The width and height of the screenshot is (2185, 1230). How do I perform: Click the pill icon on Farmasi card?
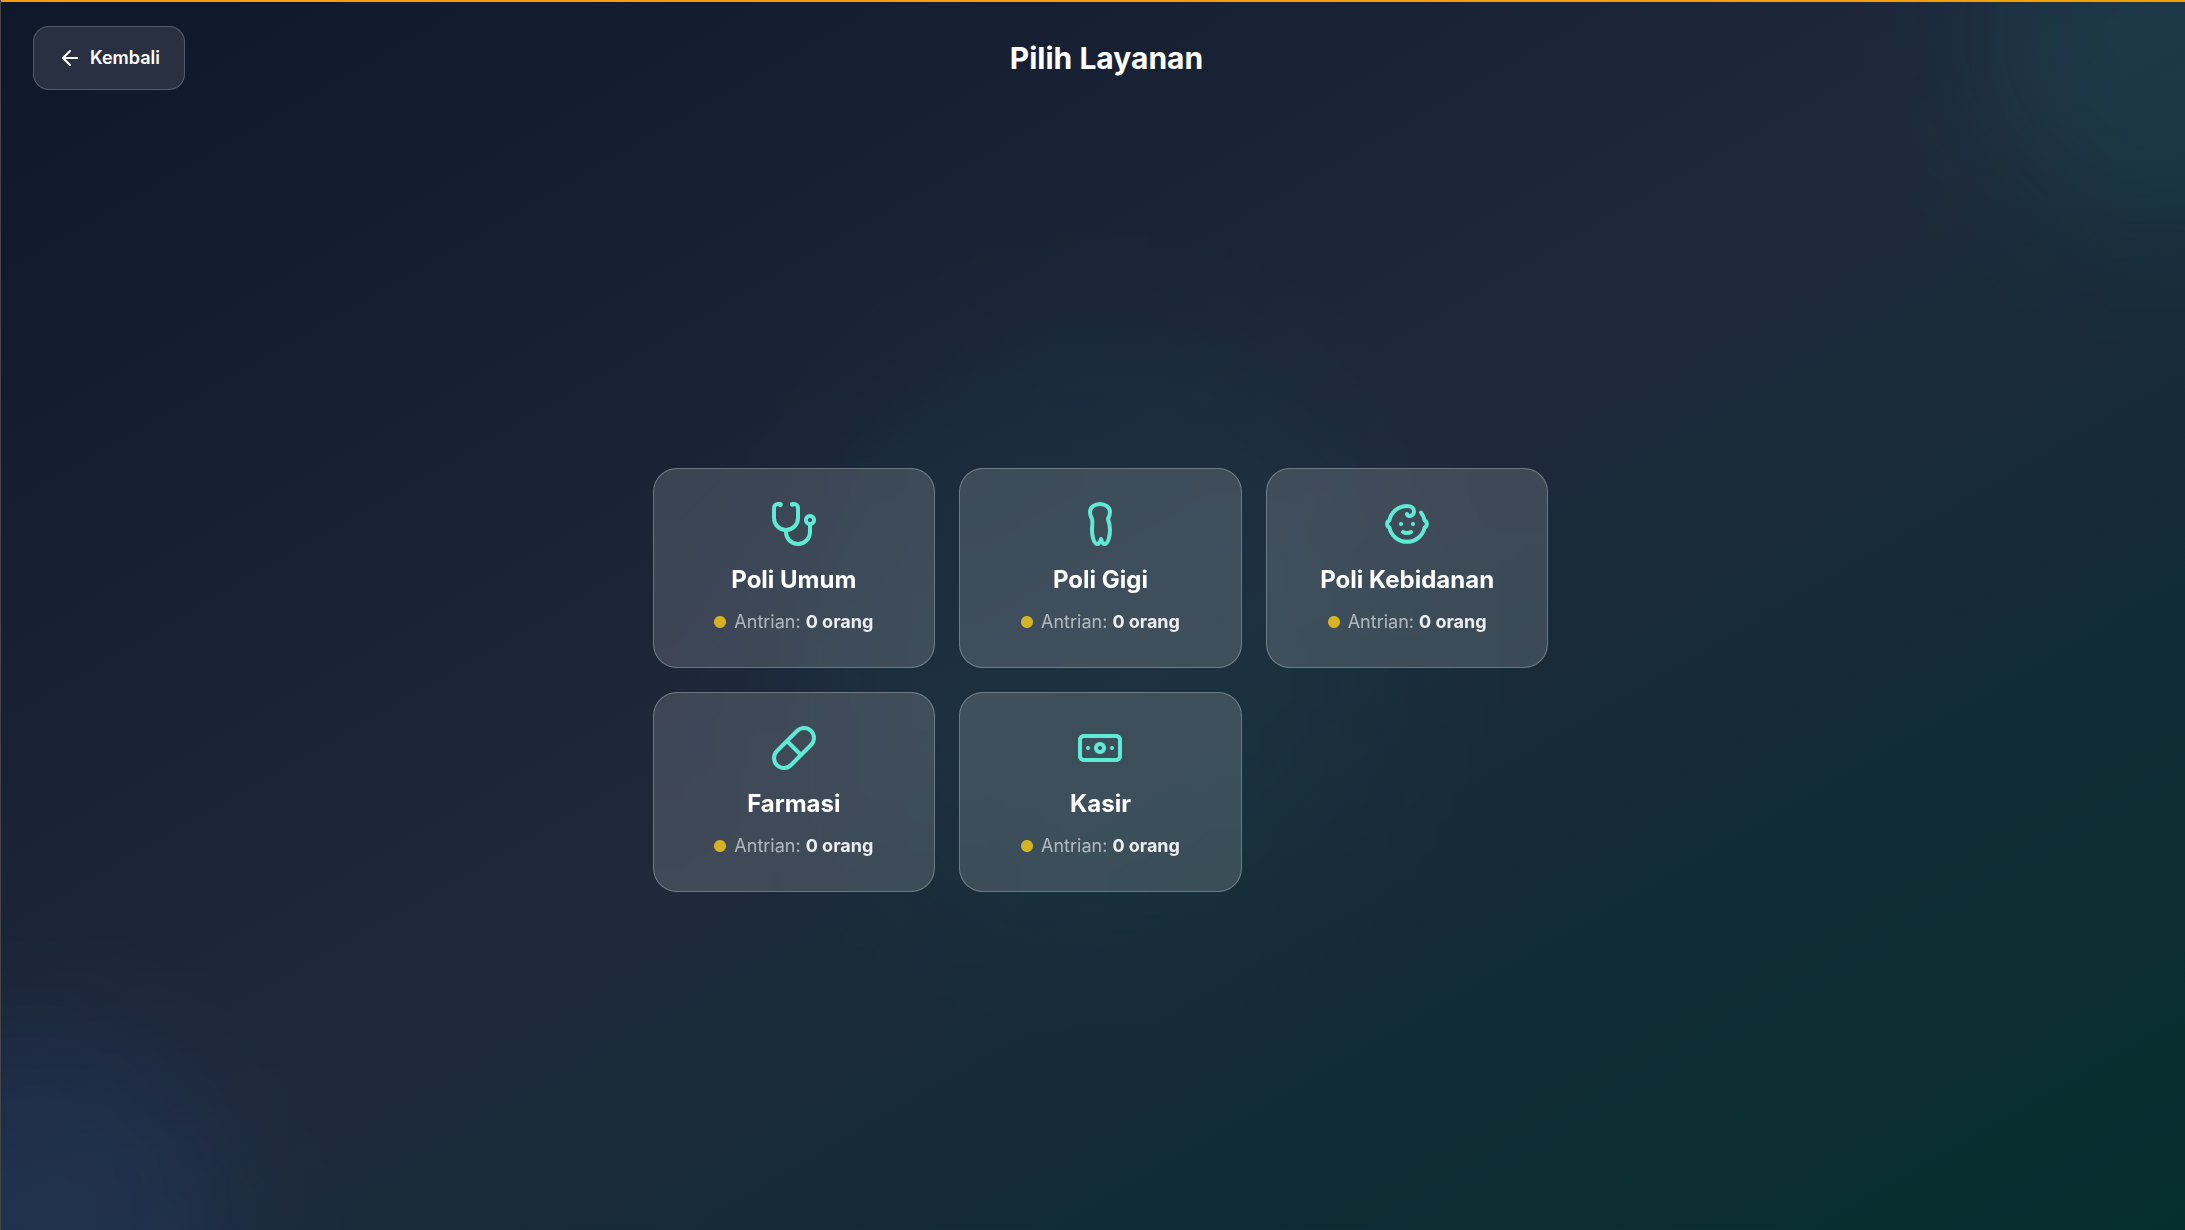point(793,747)
